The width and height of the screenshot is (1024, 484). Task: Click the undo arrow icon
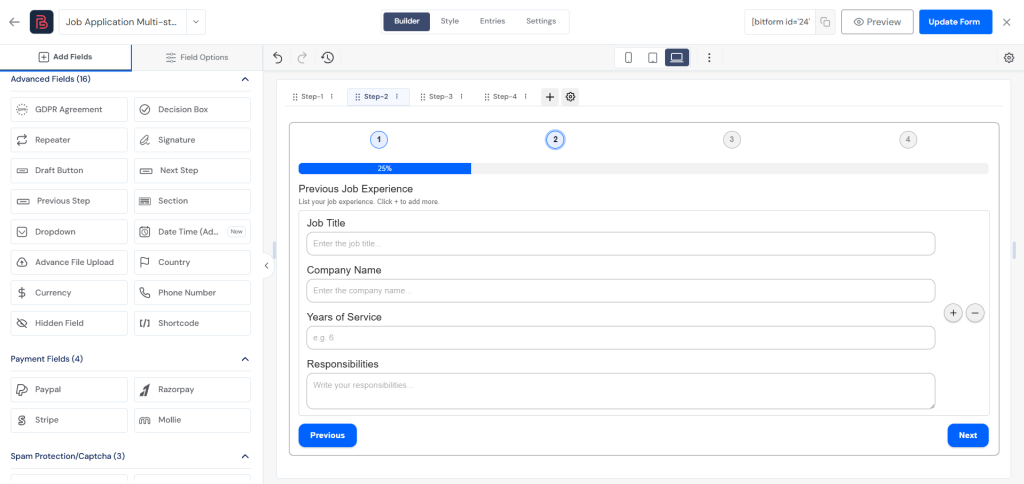[x=278, y=58]
